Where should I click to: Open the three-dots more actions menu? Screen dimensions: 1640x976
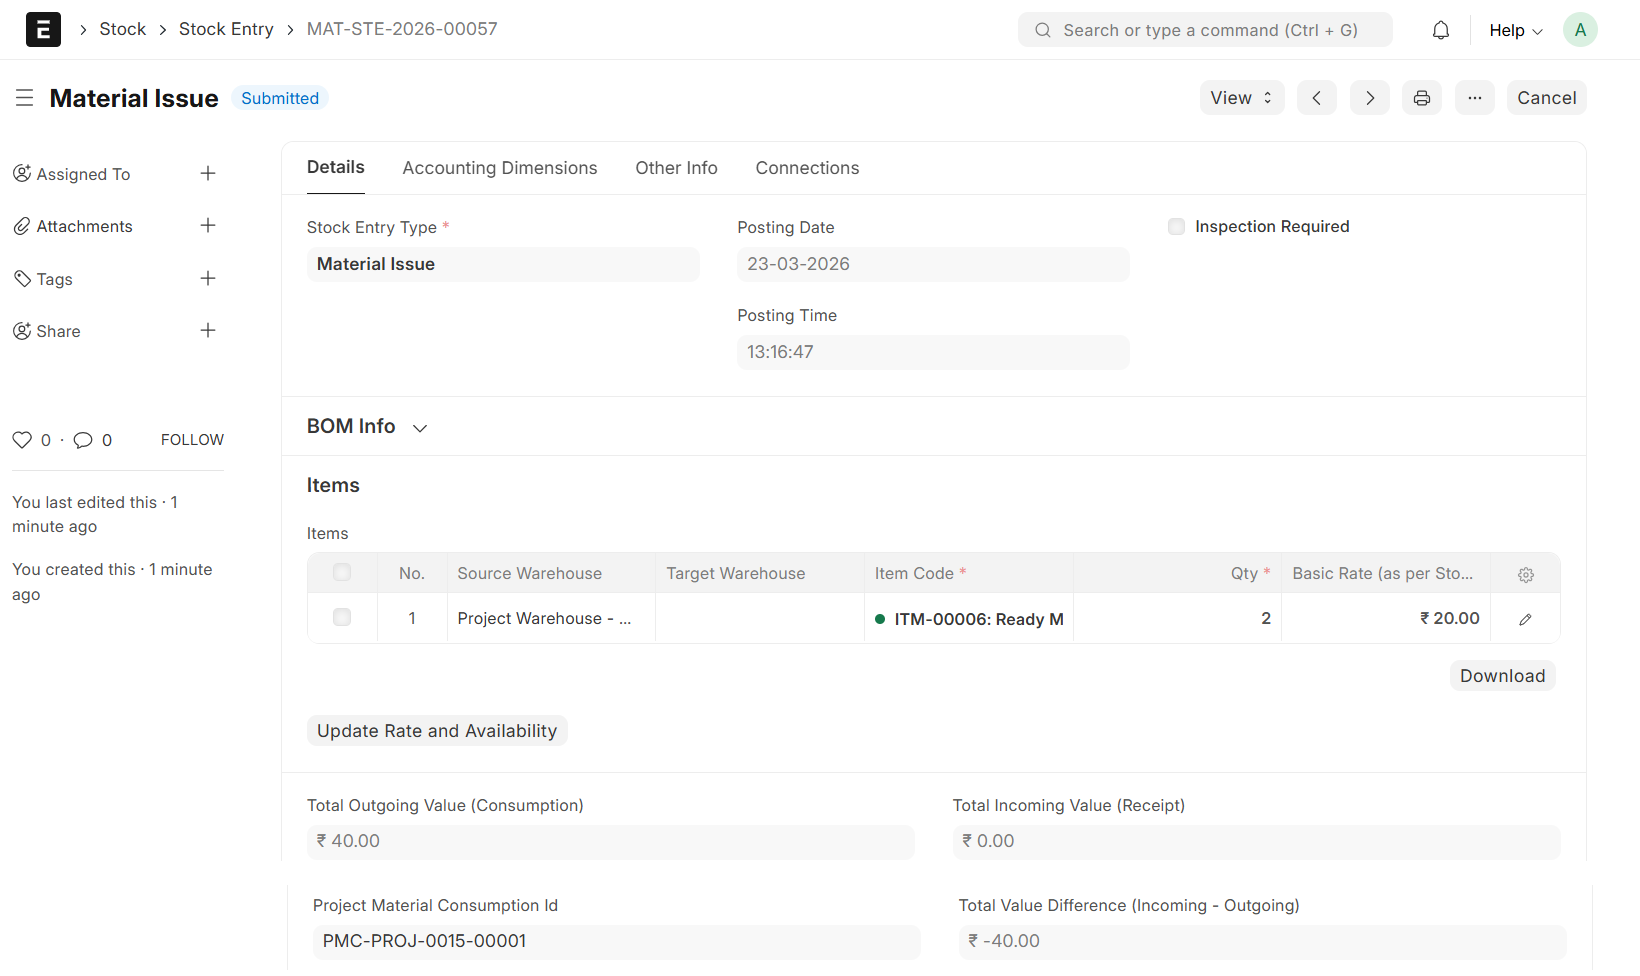coord(1474,98)
